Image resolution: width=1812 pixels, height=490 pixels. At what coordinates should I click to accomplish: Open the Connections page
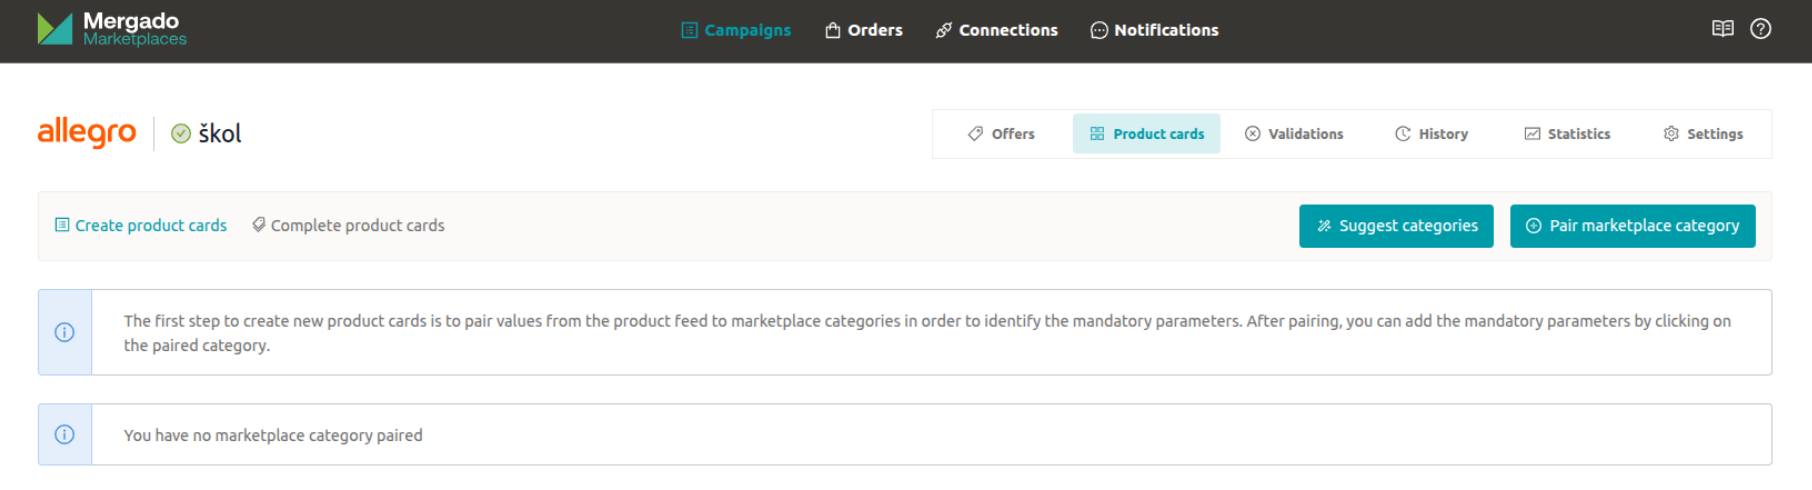coord(997,30)
